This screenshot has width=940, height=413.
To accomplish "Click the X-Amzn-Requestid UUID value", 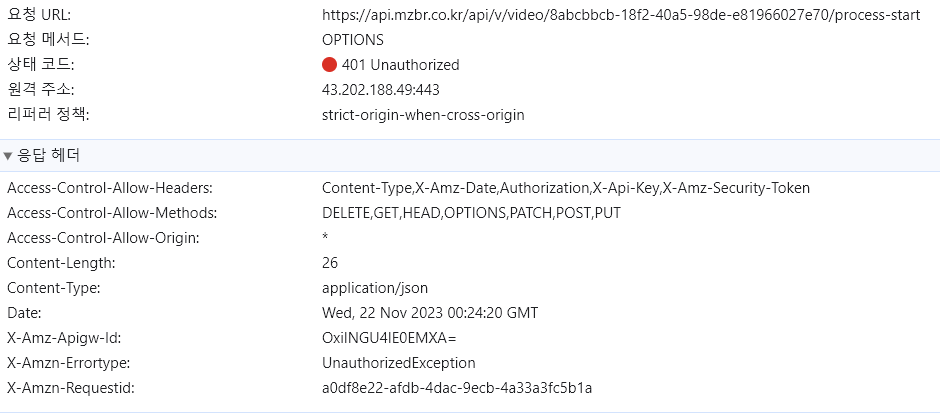I will (457, 388).
